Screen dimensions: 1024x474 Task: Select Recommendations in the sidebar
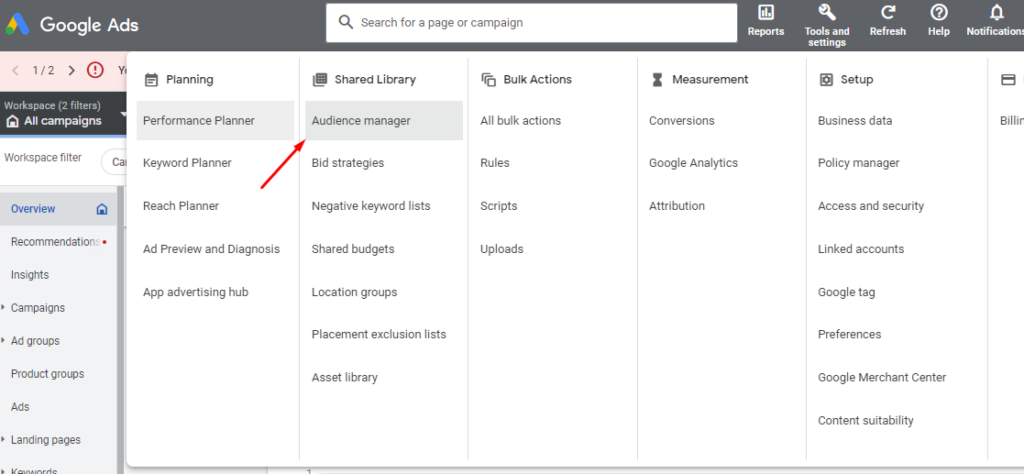(x=58, y=242)
